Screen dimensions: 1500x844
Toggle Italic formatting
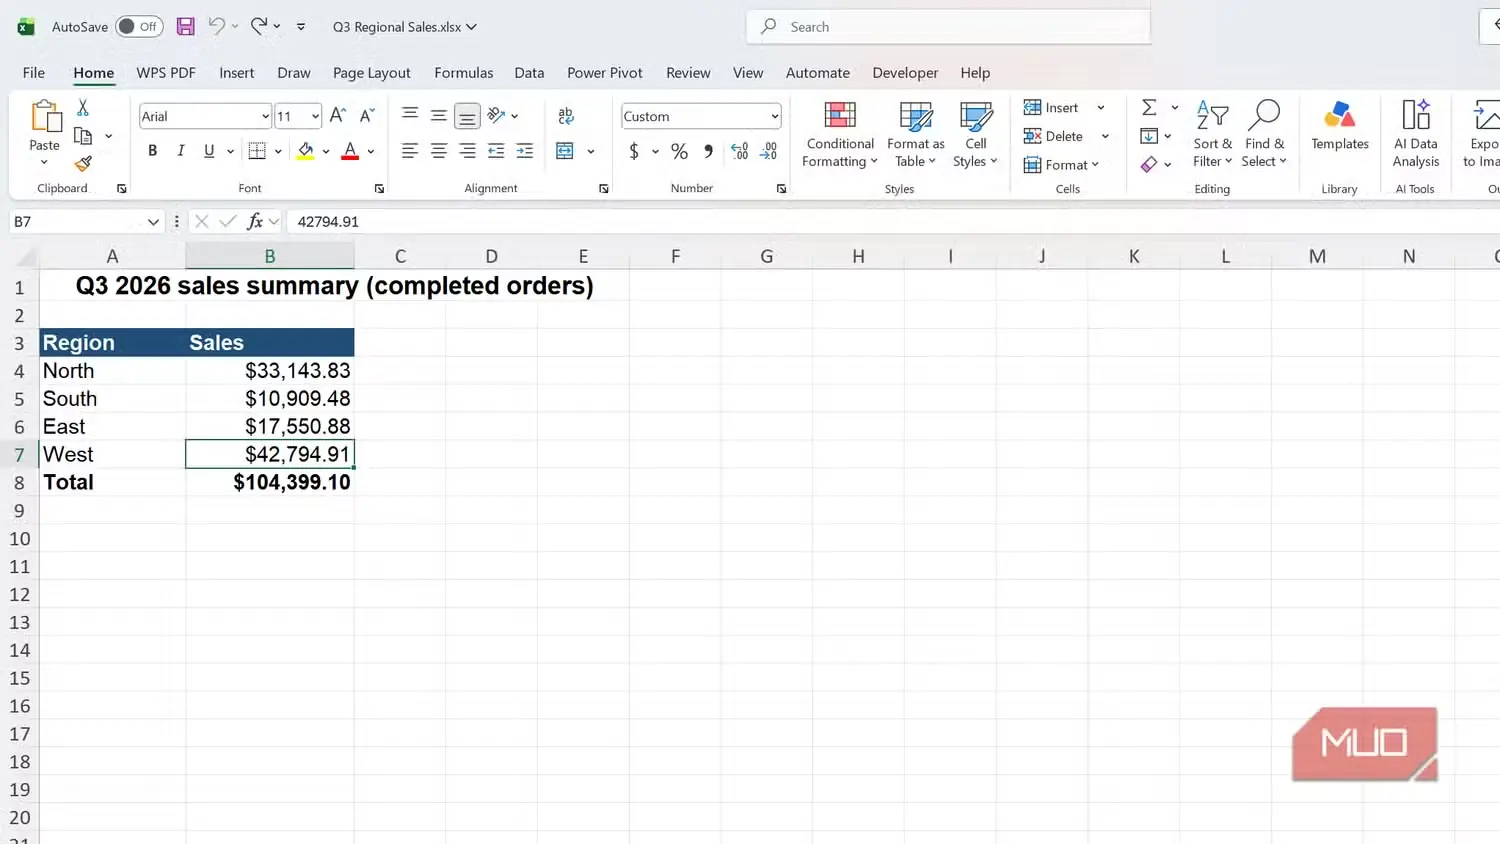point(180,151)
